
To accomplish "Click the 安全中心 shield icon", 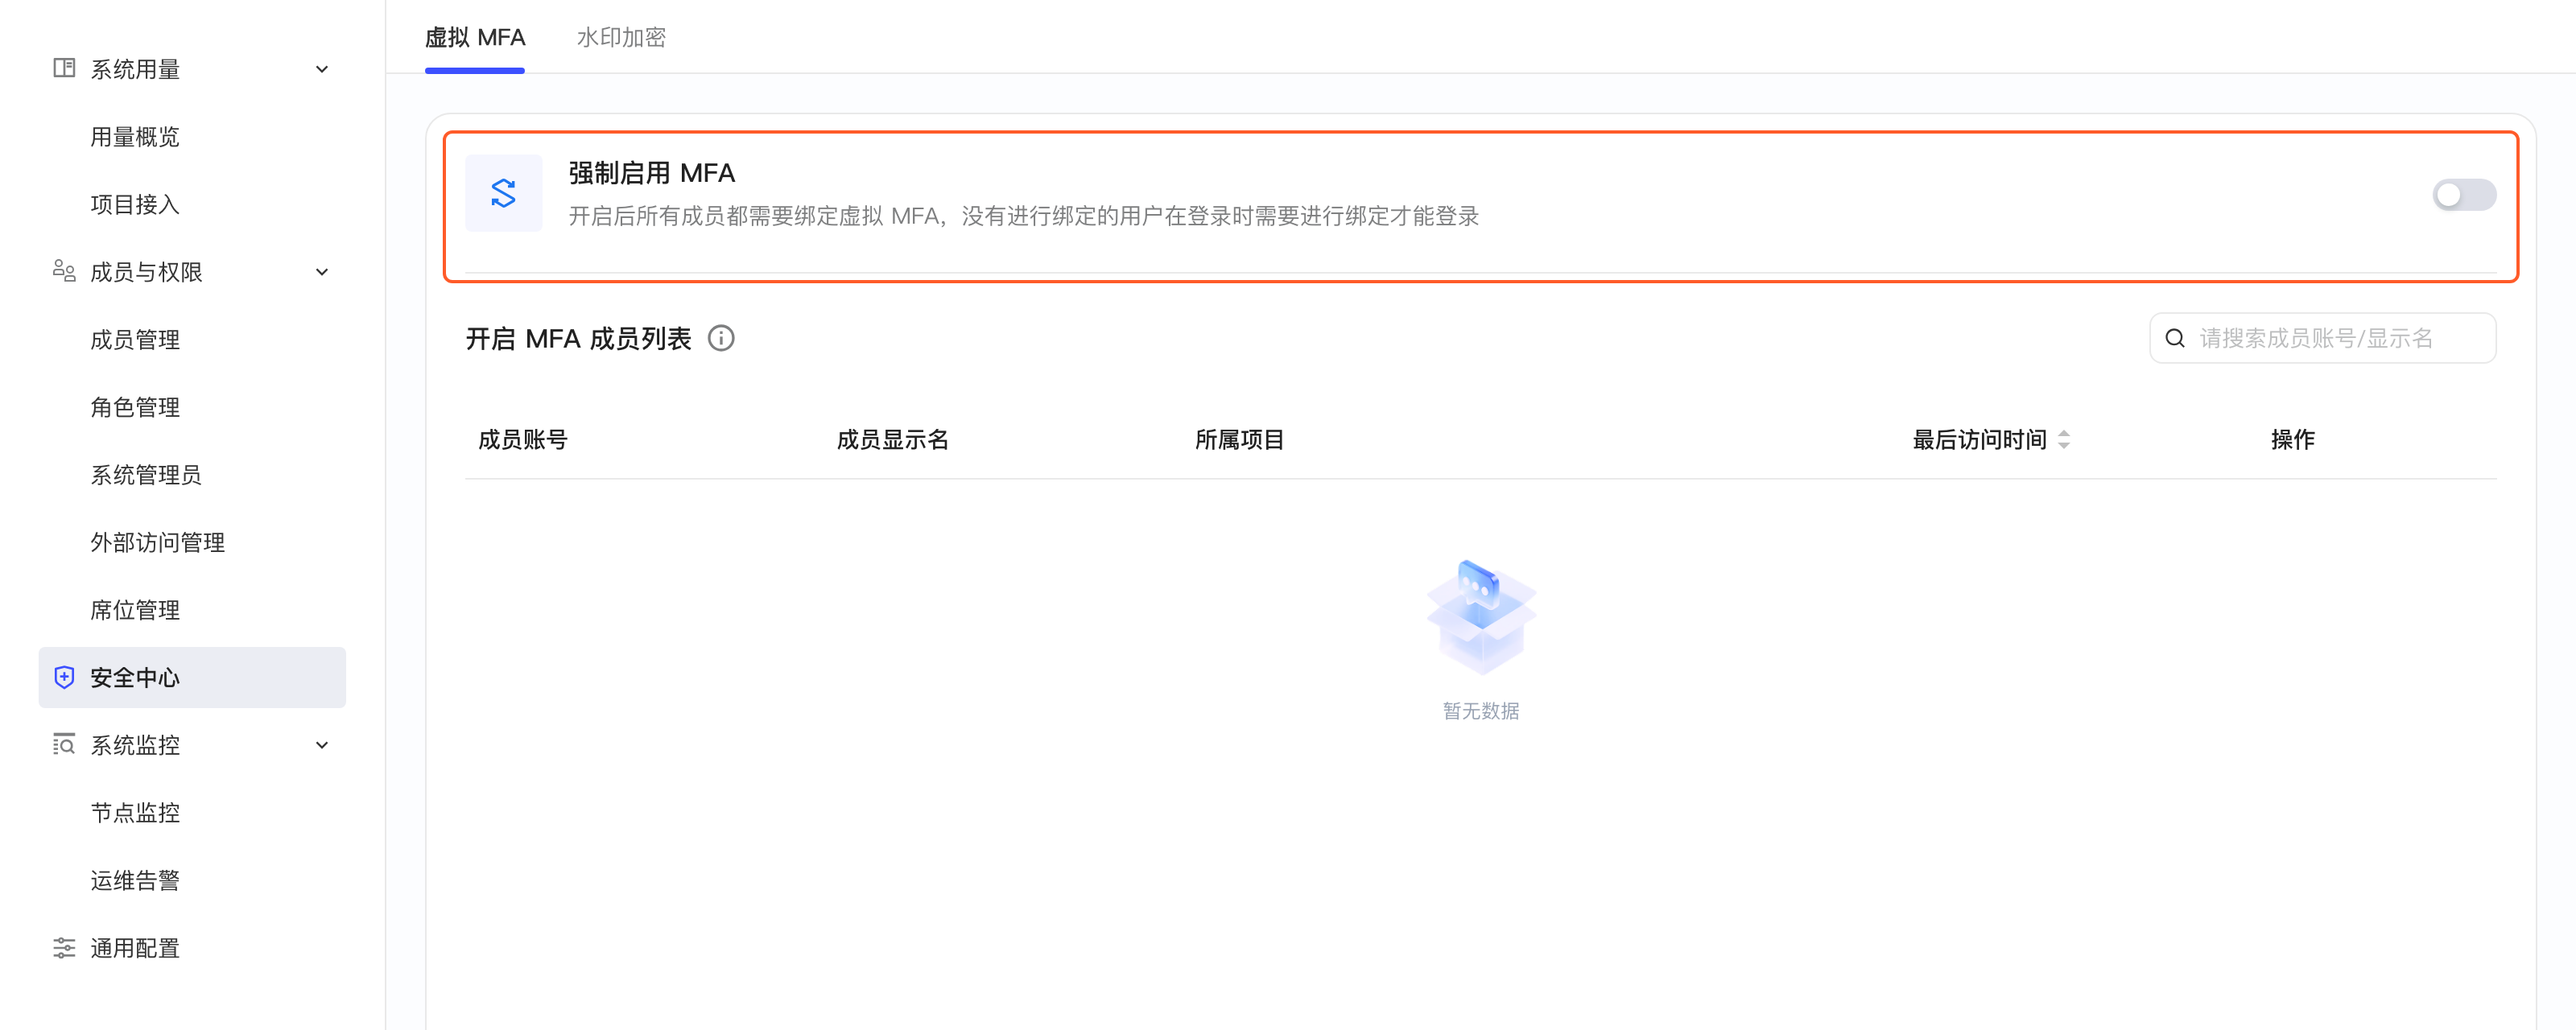I will coord(64,677).
